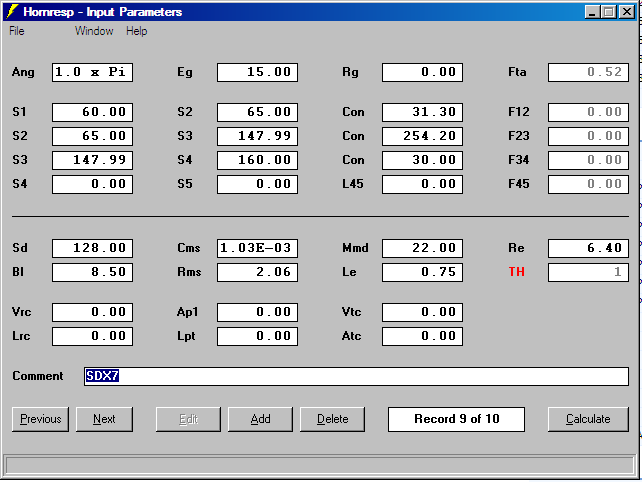Click the Con label beside 254.20

(353, 136)
